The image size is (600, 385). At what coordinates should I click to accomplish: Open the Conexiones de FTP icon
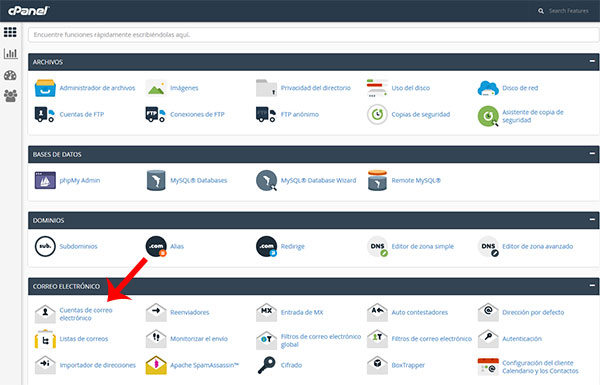tap(155, 114)
